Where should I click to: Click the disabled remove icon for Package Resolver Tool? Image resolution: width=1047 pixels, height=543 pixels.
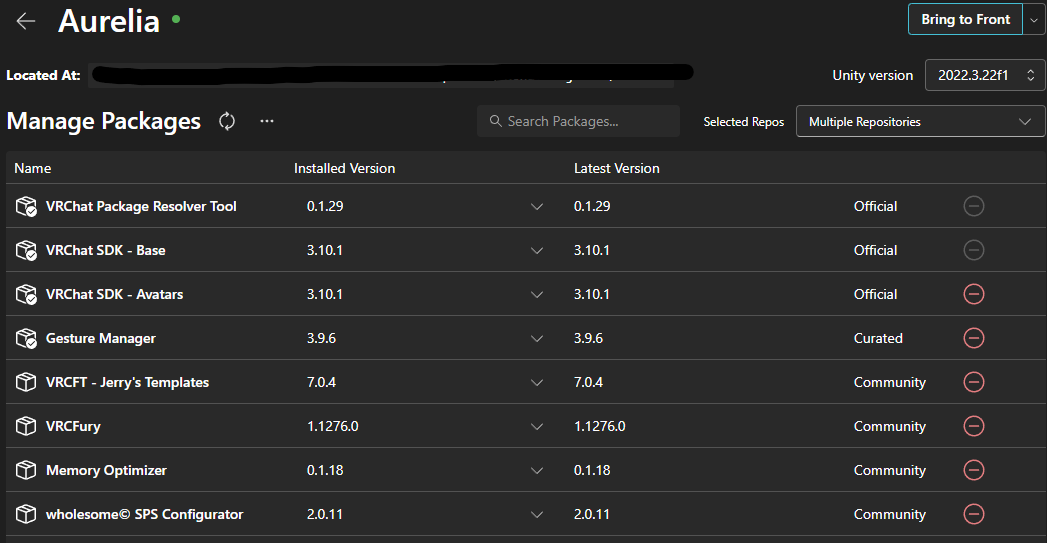[974, 206]
